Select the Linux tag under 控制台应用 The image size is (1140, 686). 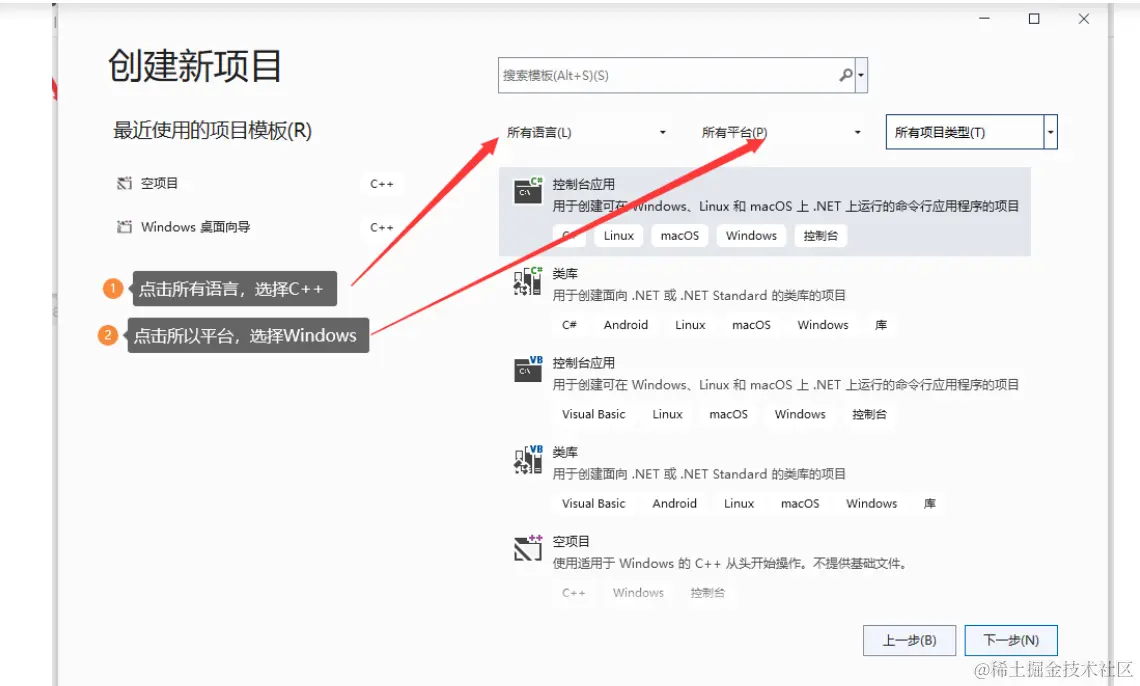pyautogui.click(x=618, y=235)
